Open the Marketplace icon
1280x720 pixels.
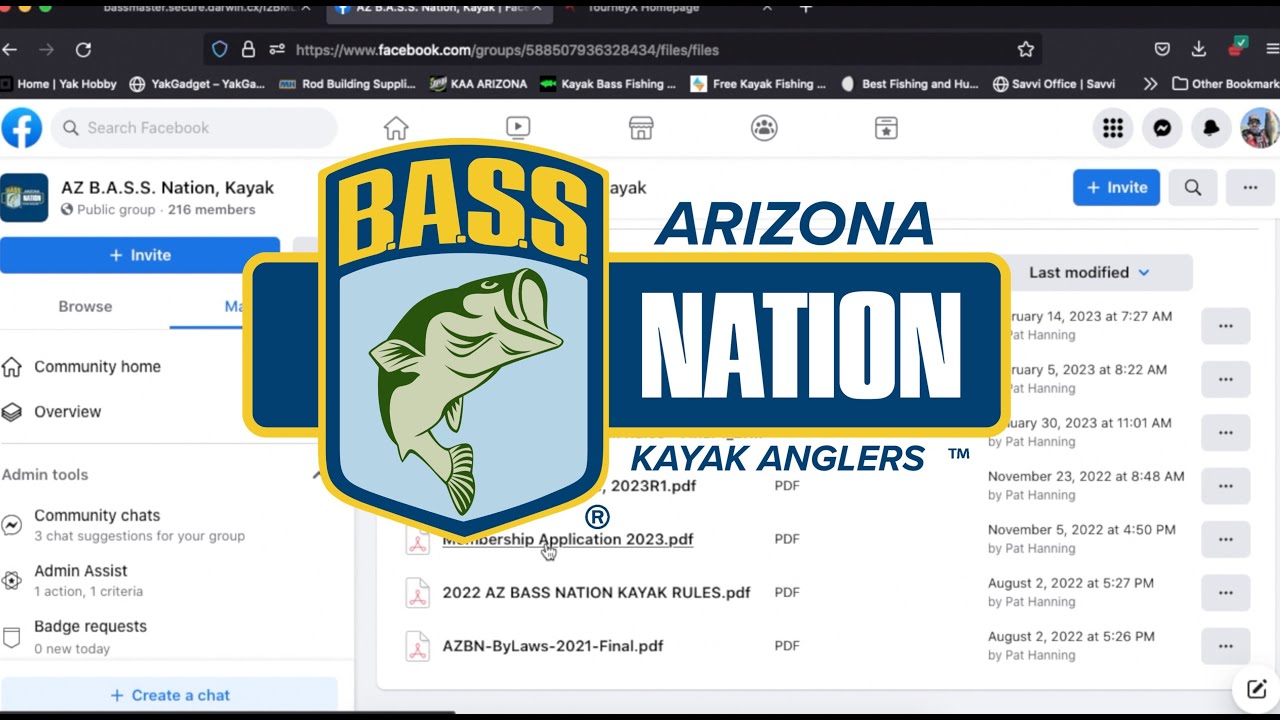pos(641,128)
